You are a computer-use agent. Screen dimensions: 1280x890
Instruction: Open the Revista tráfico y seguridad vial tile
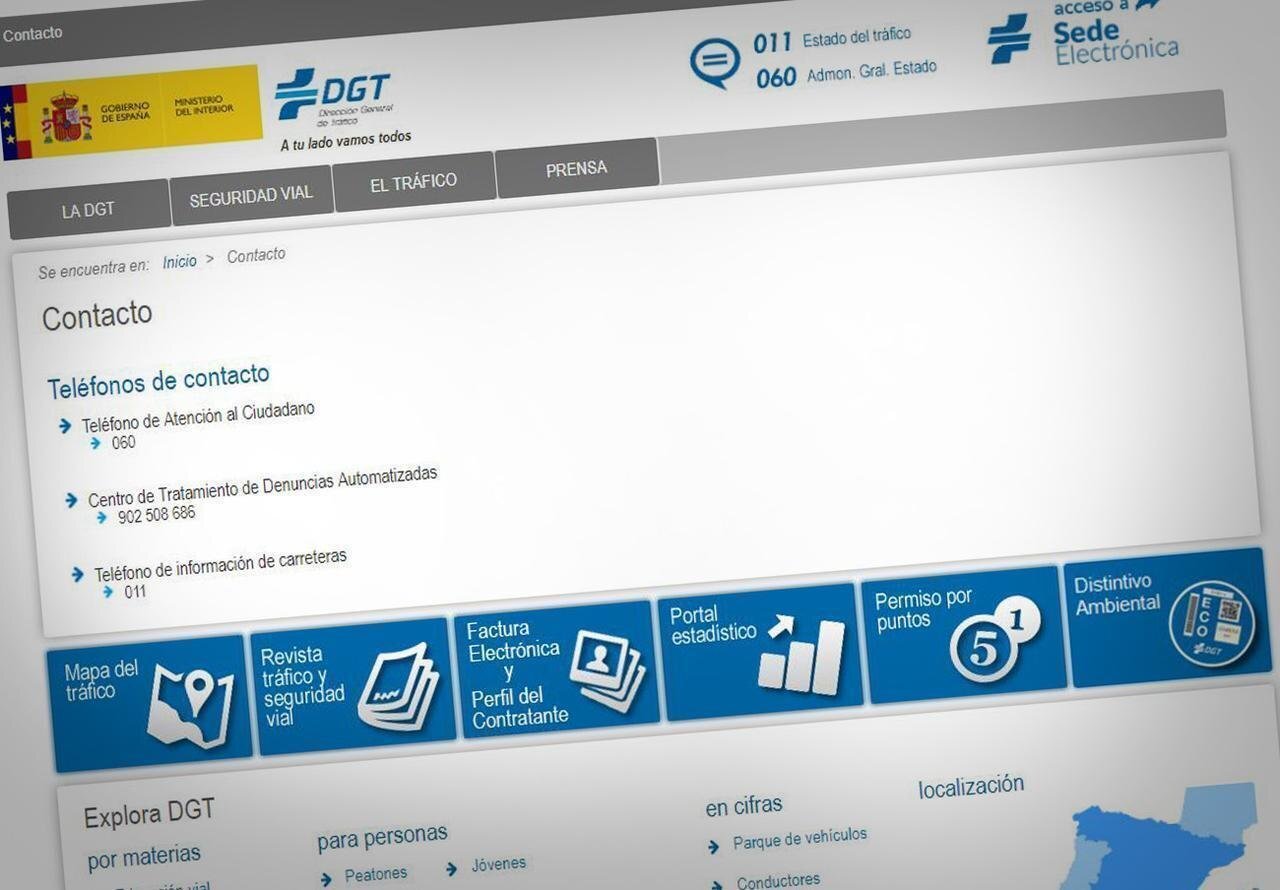tap(353, 686)
